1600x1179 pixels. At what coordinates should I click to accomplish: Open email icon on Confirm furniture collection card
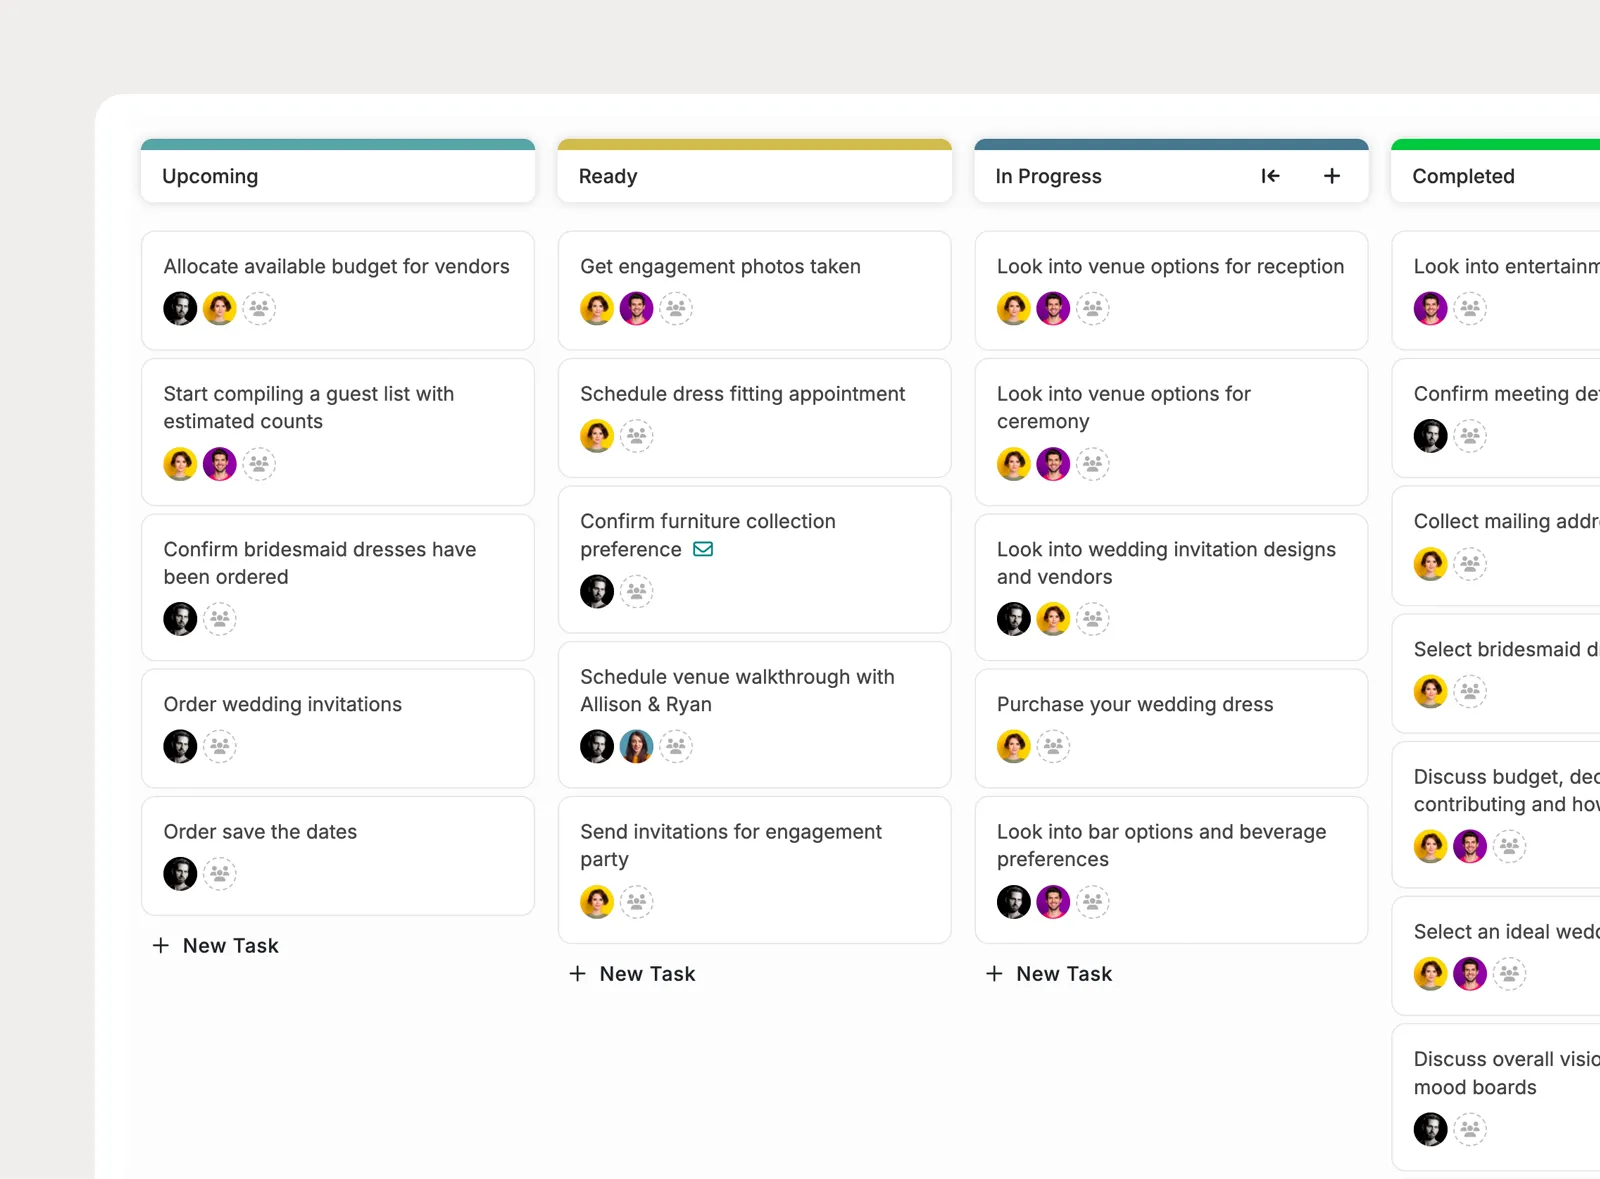pyautogui.click(x=703, y=549)
